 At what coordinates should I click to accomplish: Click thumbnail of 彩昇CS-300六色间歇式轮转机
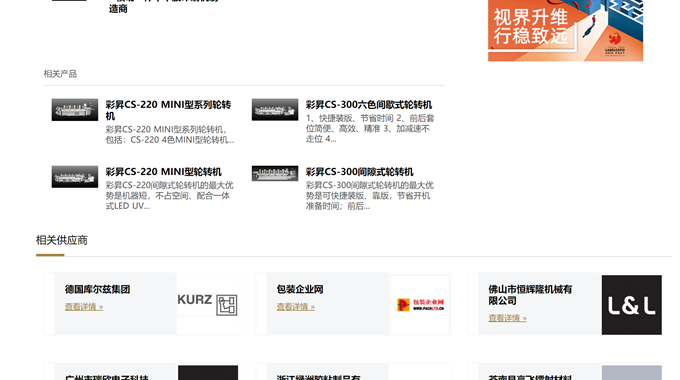tap(275, 109)
